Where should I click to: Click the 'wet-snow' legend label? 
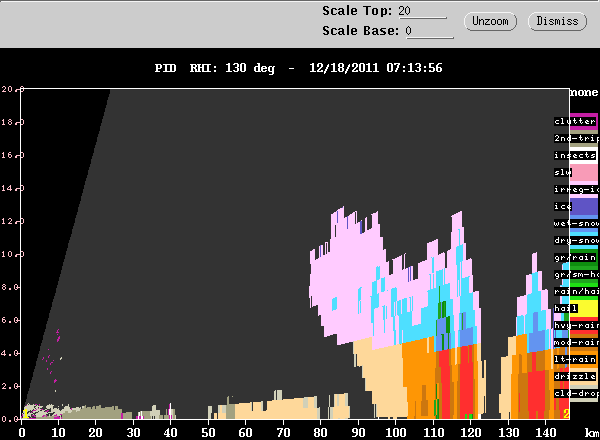(x=577, y=223)
